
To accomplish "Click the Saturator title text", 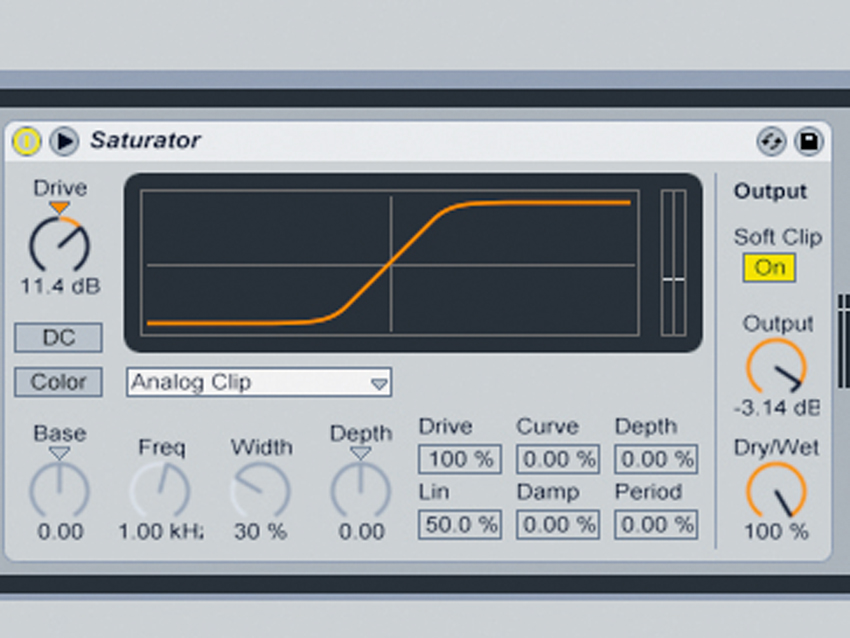I will click(x=145, y=141).
